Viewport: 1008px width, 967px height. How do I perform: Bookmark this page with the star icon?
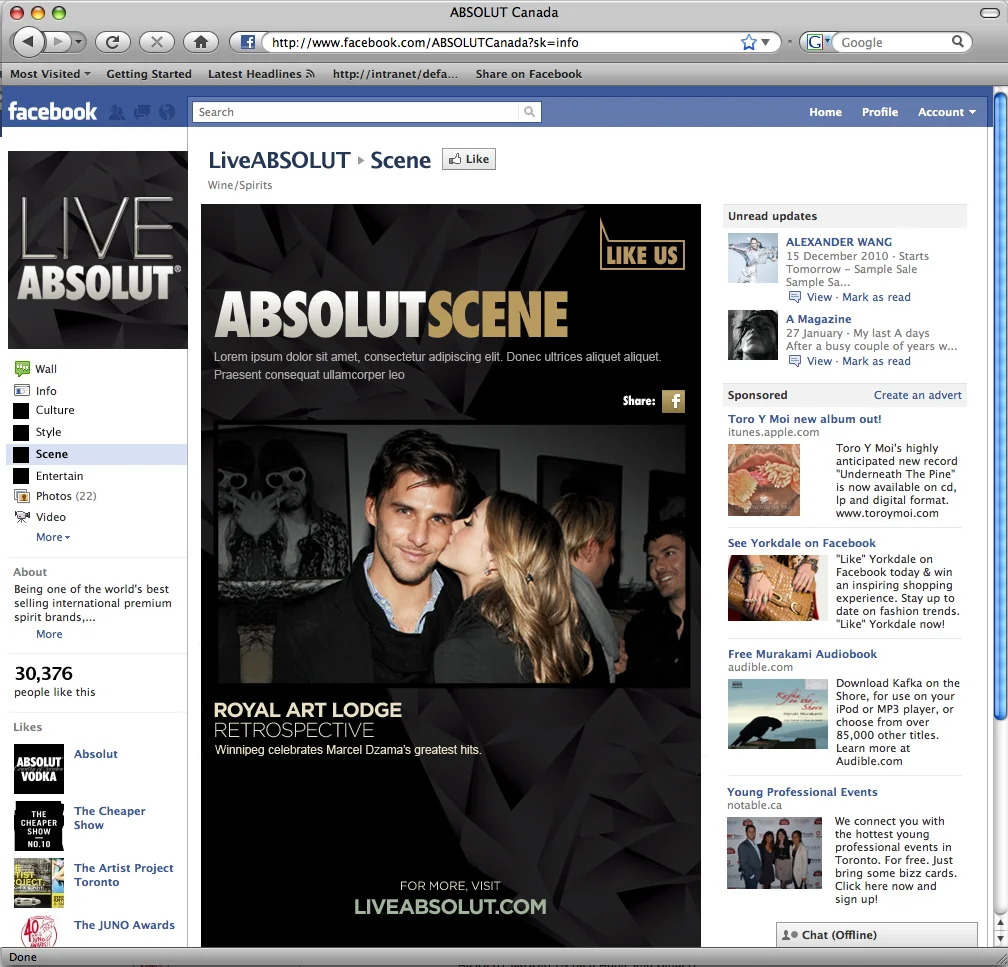click(x=748, y=42)
